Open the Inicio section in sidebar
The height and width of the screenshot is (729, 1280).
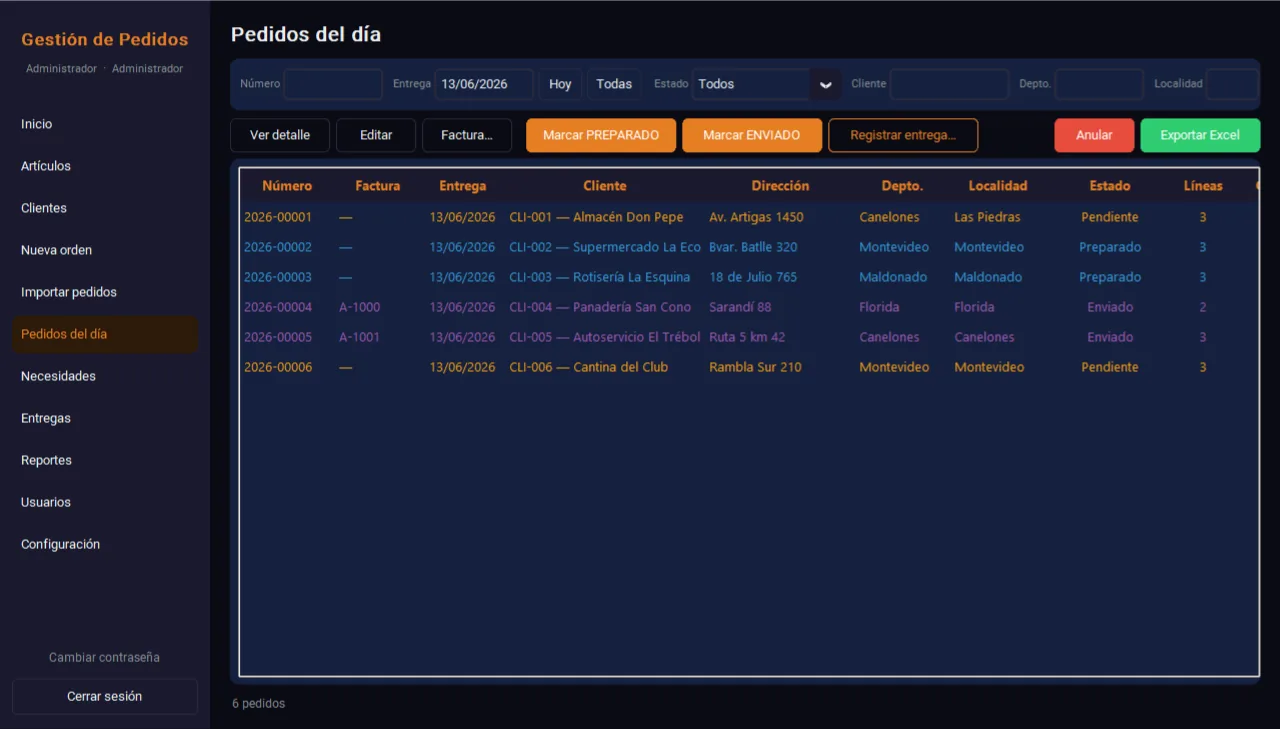pos(105,124)
